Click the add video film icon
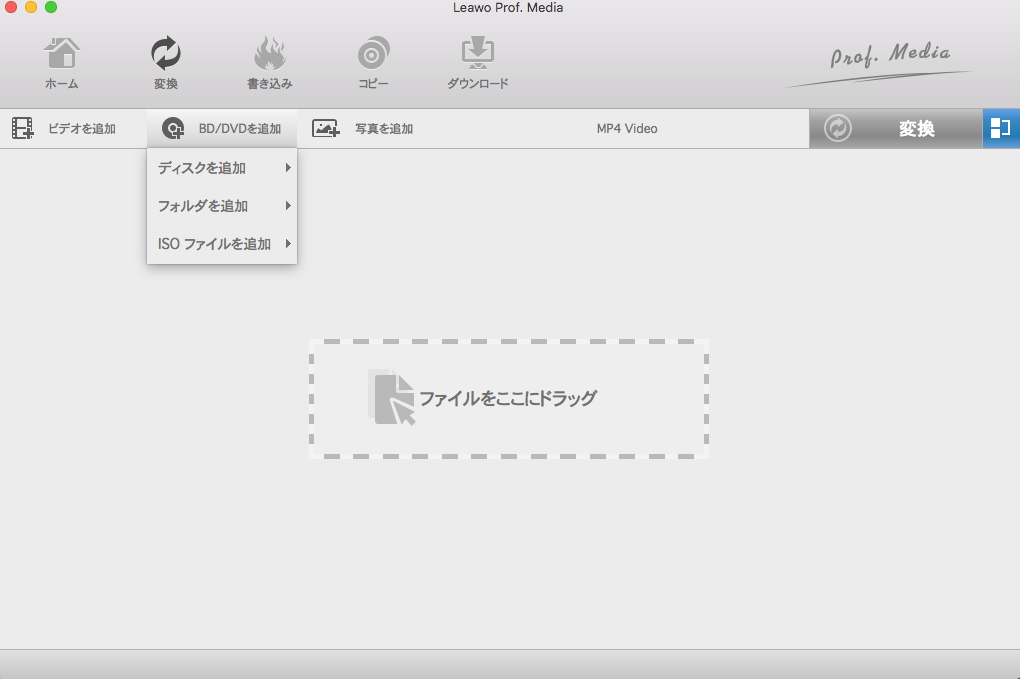 23,129
